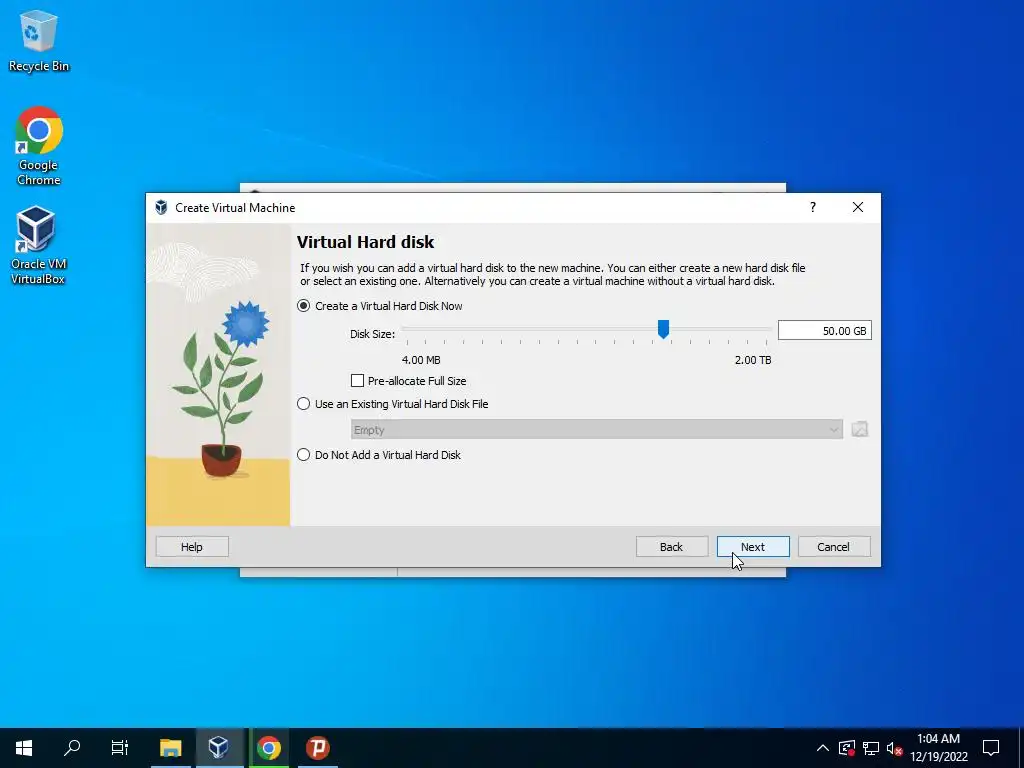Click the Create Virtual Machine title text
1024x768 pixels.
(x=235, y=208)
